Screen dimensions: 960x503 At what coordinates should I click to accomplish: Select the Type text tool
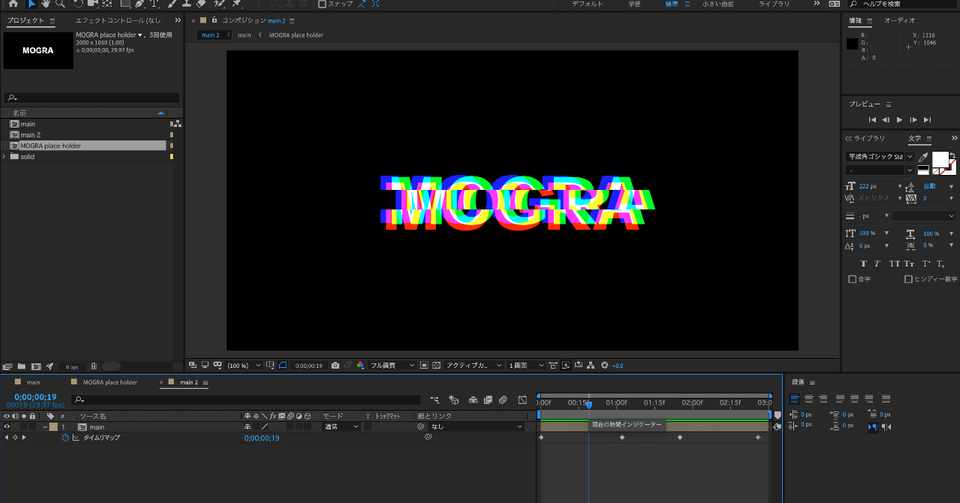click(154, 4)
